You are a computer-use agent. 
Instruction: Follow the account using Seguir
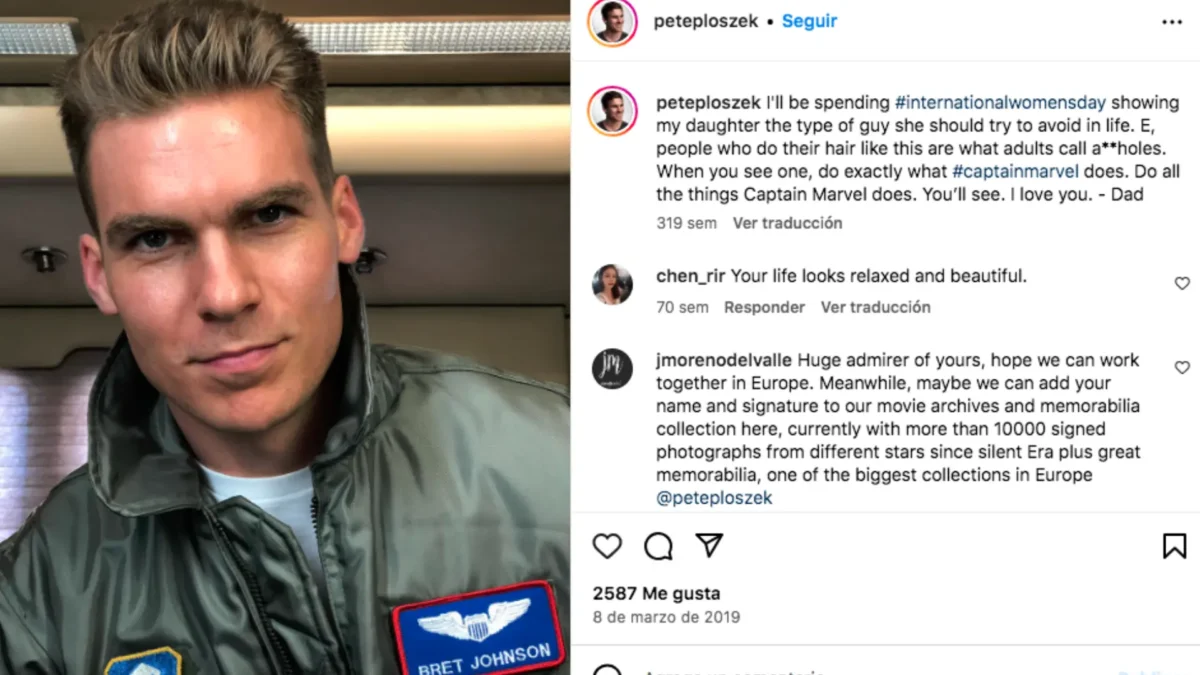(809, 21)
